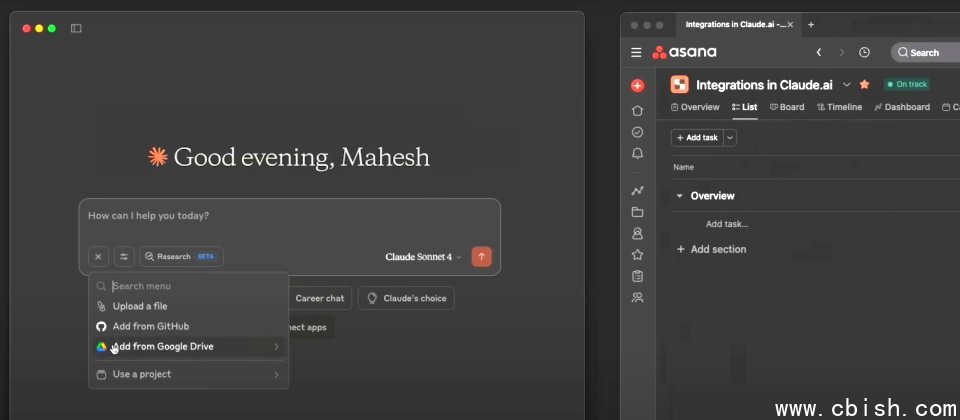Go forward in Asana navigation
This screenshot has width=960, height=420.
(841, 53)
